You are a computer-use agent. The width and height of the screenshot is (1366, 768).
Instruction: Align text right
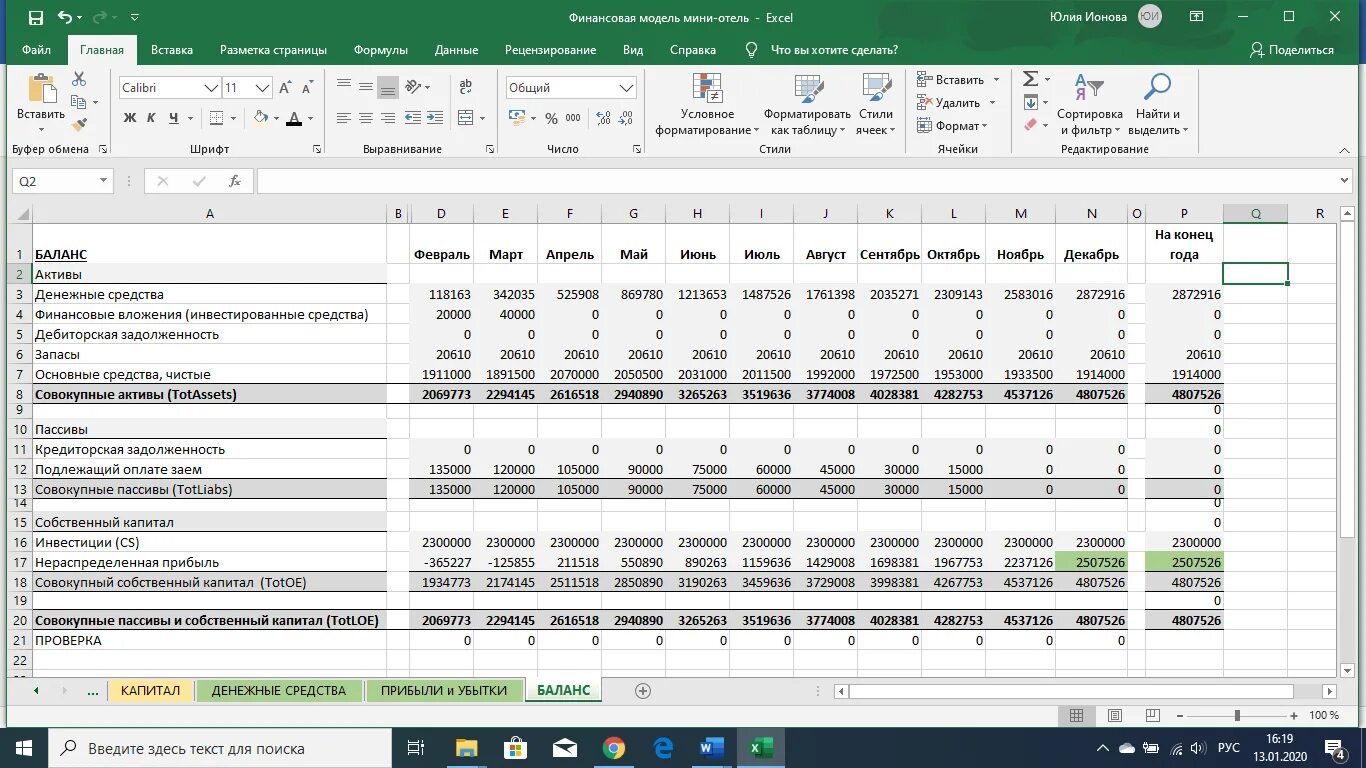[x=388, y=118]
